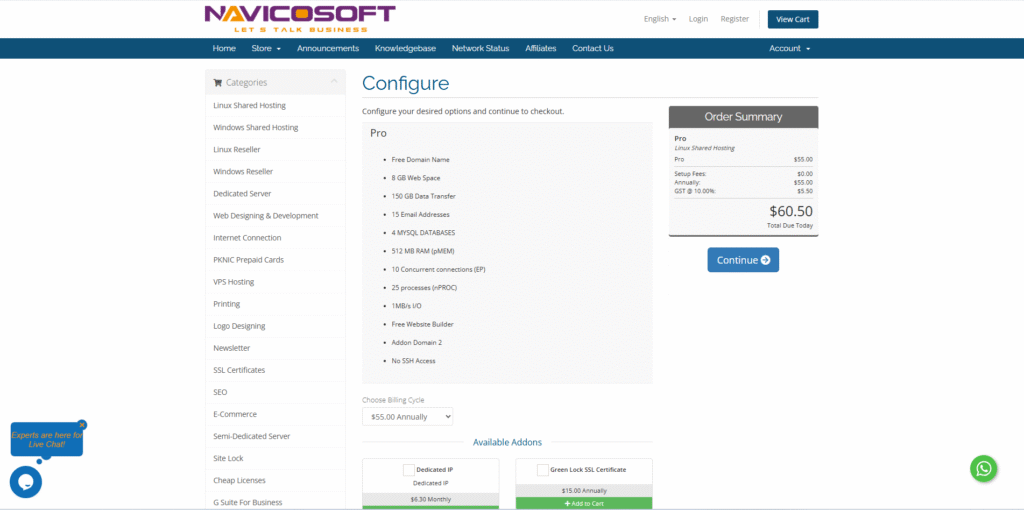Expand the Account menu
1024x510 pixels.
[x=789, y=48]
